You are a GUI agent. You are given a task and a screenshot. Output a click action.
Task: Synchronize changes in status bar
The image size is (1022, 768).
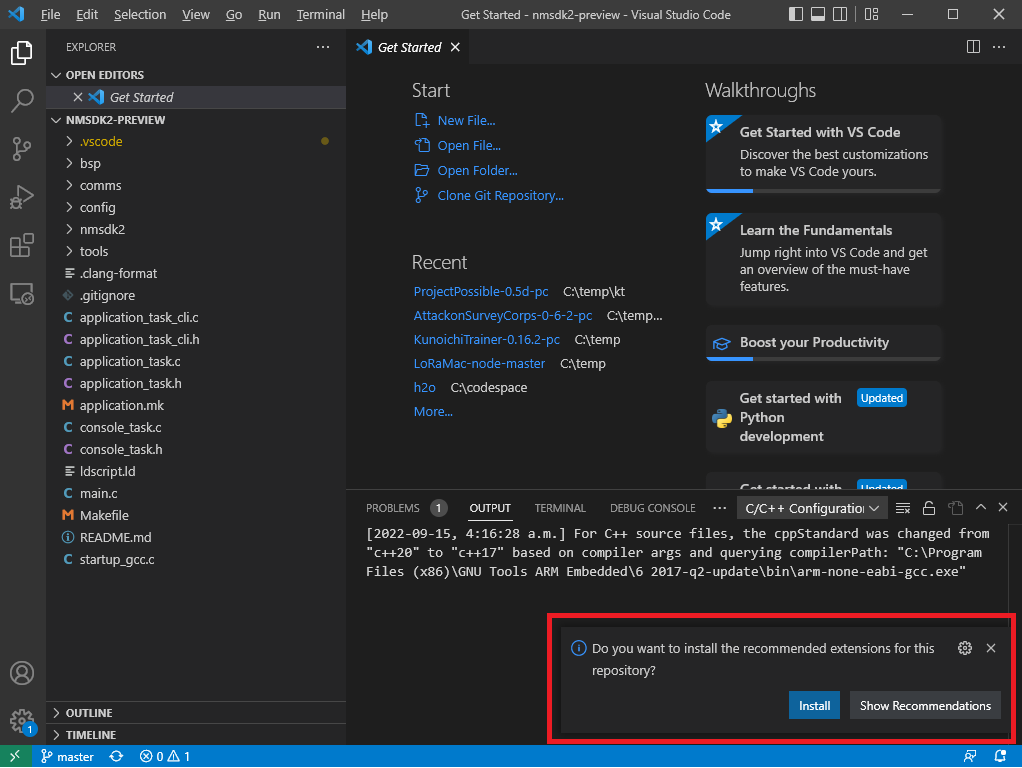(117, 756)
